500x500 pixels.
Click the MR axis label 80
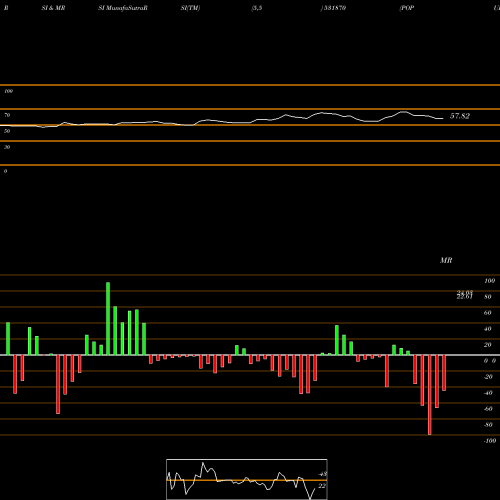[488, 297]
